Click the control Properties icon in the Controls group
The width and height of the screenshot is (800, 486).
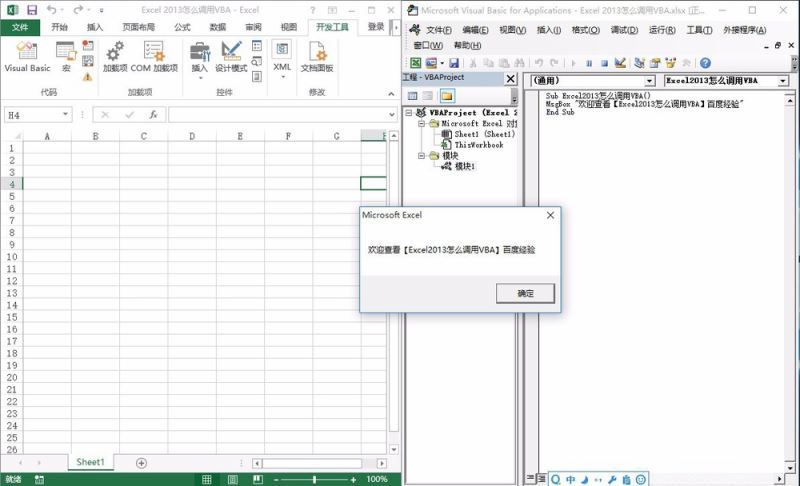click(257, 46)
